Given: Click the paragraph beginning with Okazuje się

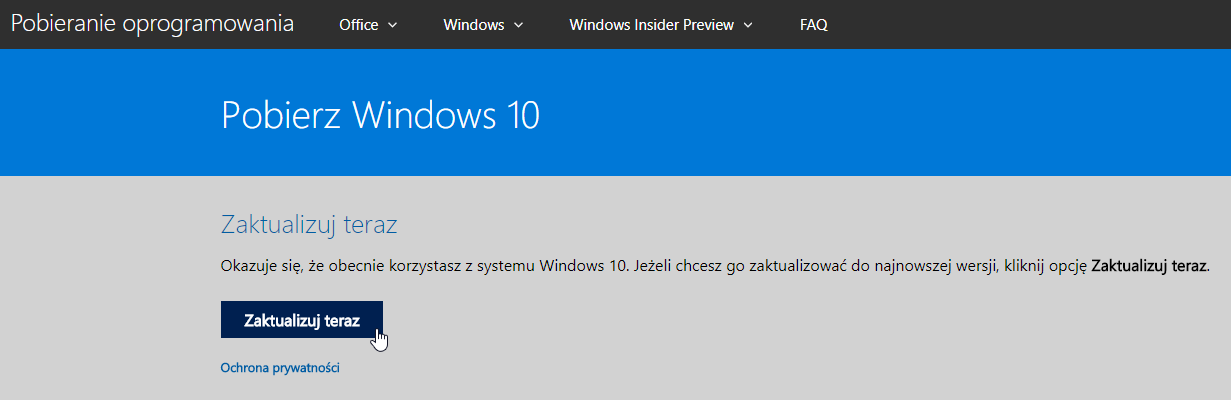Looking at the screenshot, I should [715, 266].
